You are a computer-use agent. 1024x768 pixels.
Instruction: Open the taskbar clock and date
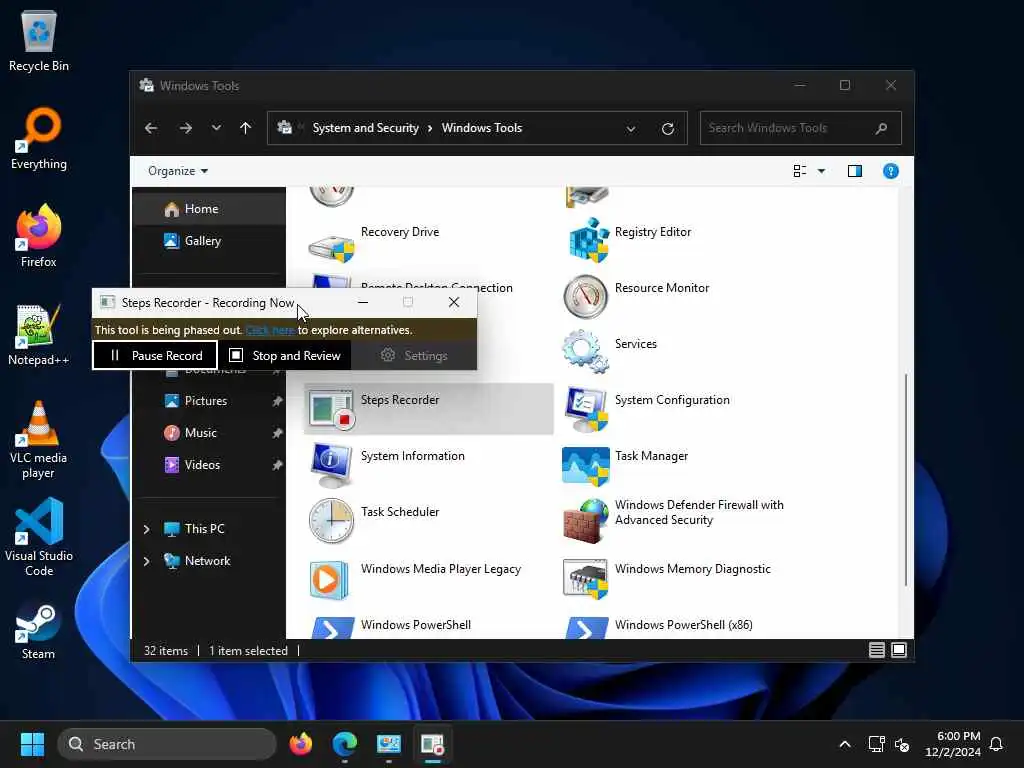point(953,744)
